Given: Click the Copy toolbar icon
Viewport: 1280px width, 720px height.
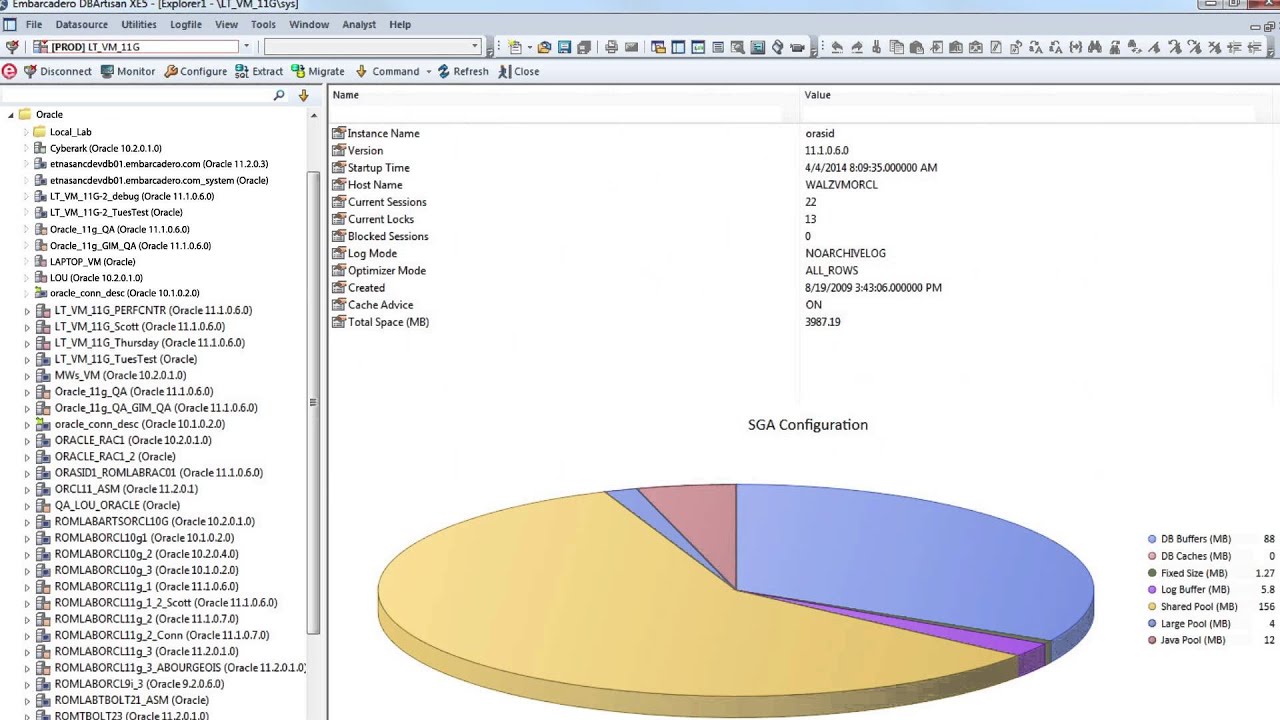Looking at the screenshot, I should point(896,47).
